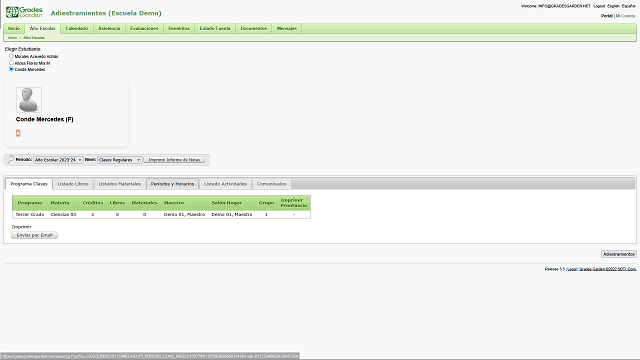Open the Estado Cuenta menu tab
The image size is (640, 360).
point(215,29)
